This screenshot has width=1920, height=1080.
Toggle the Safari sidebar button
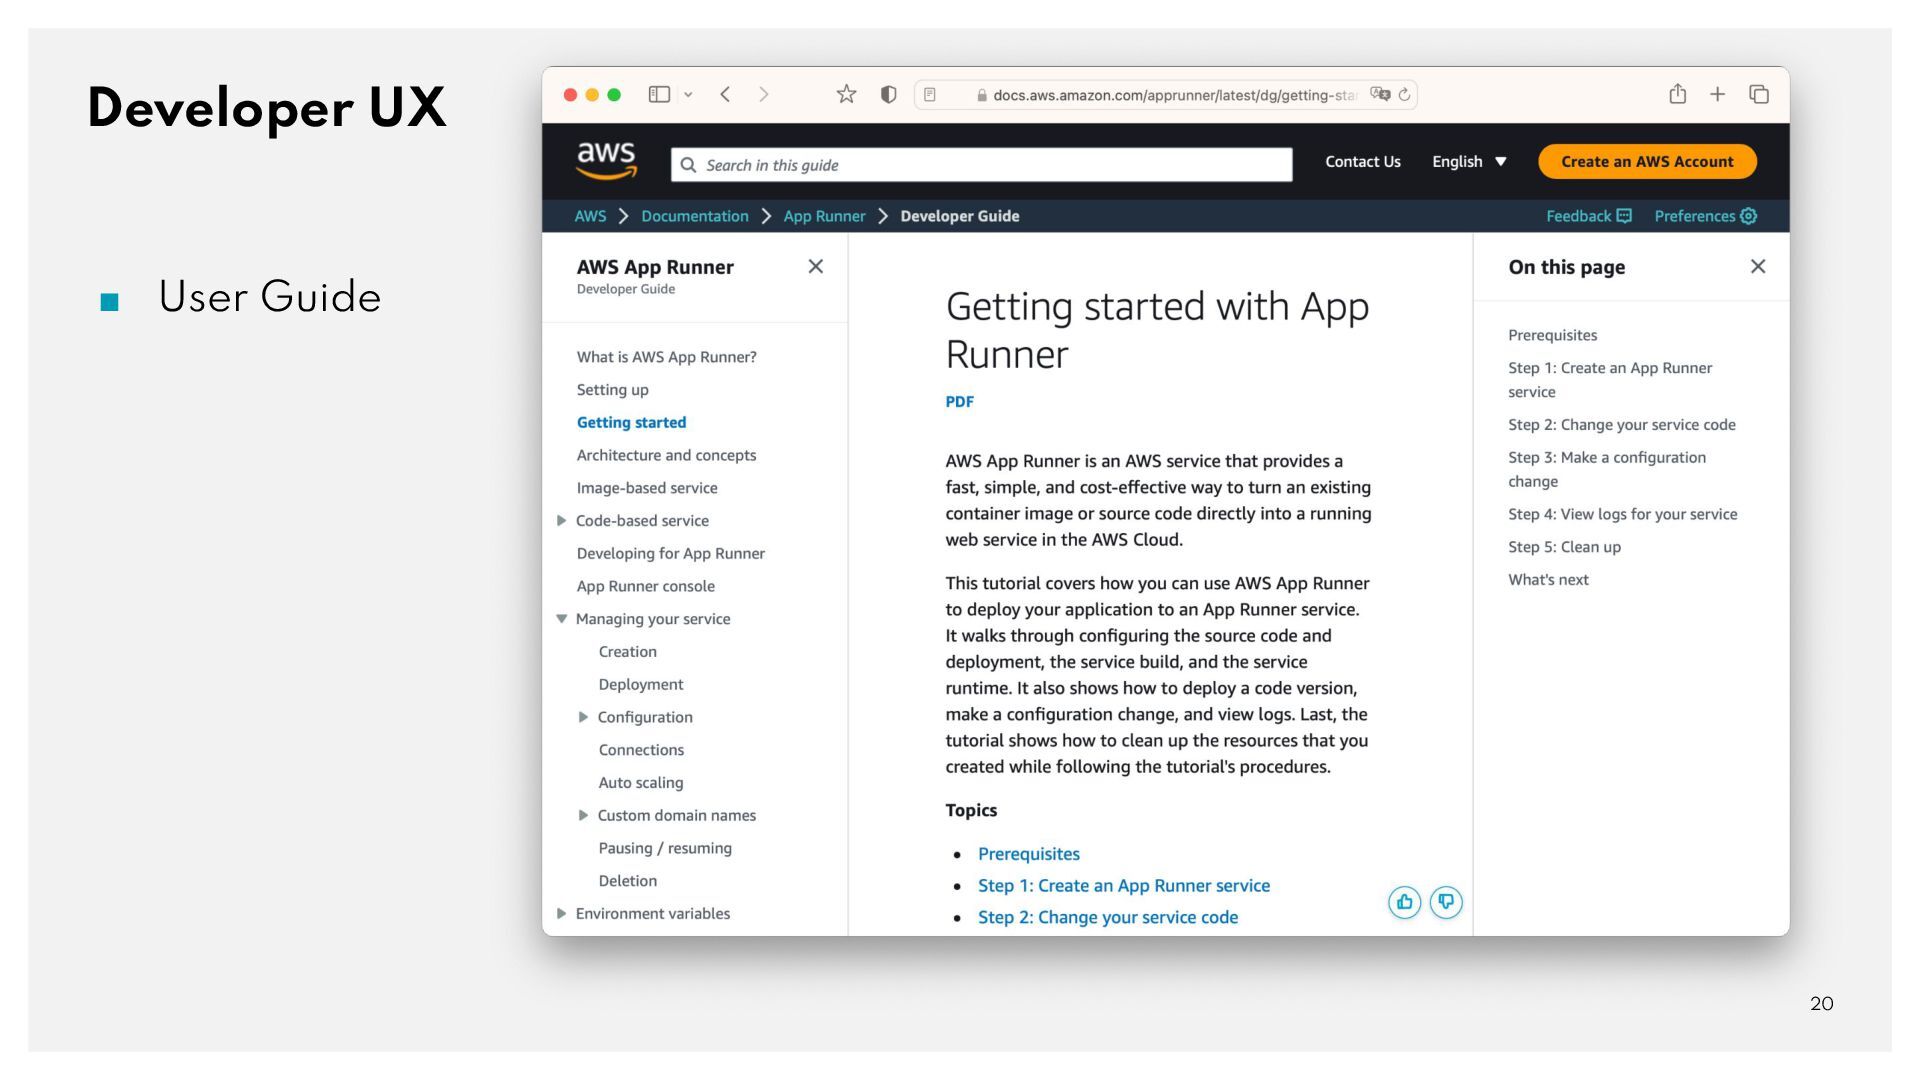(x=659, y=94)
